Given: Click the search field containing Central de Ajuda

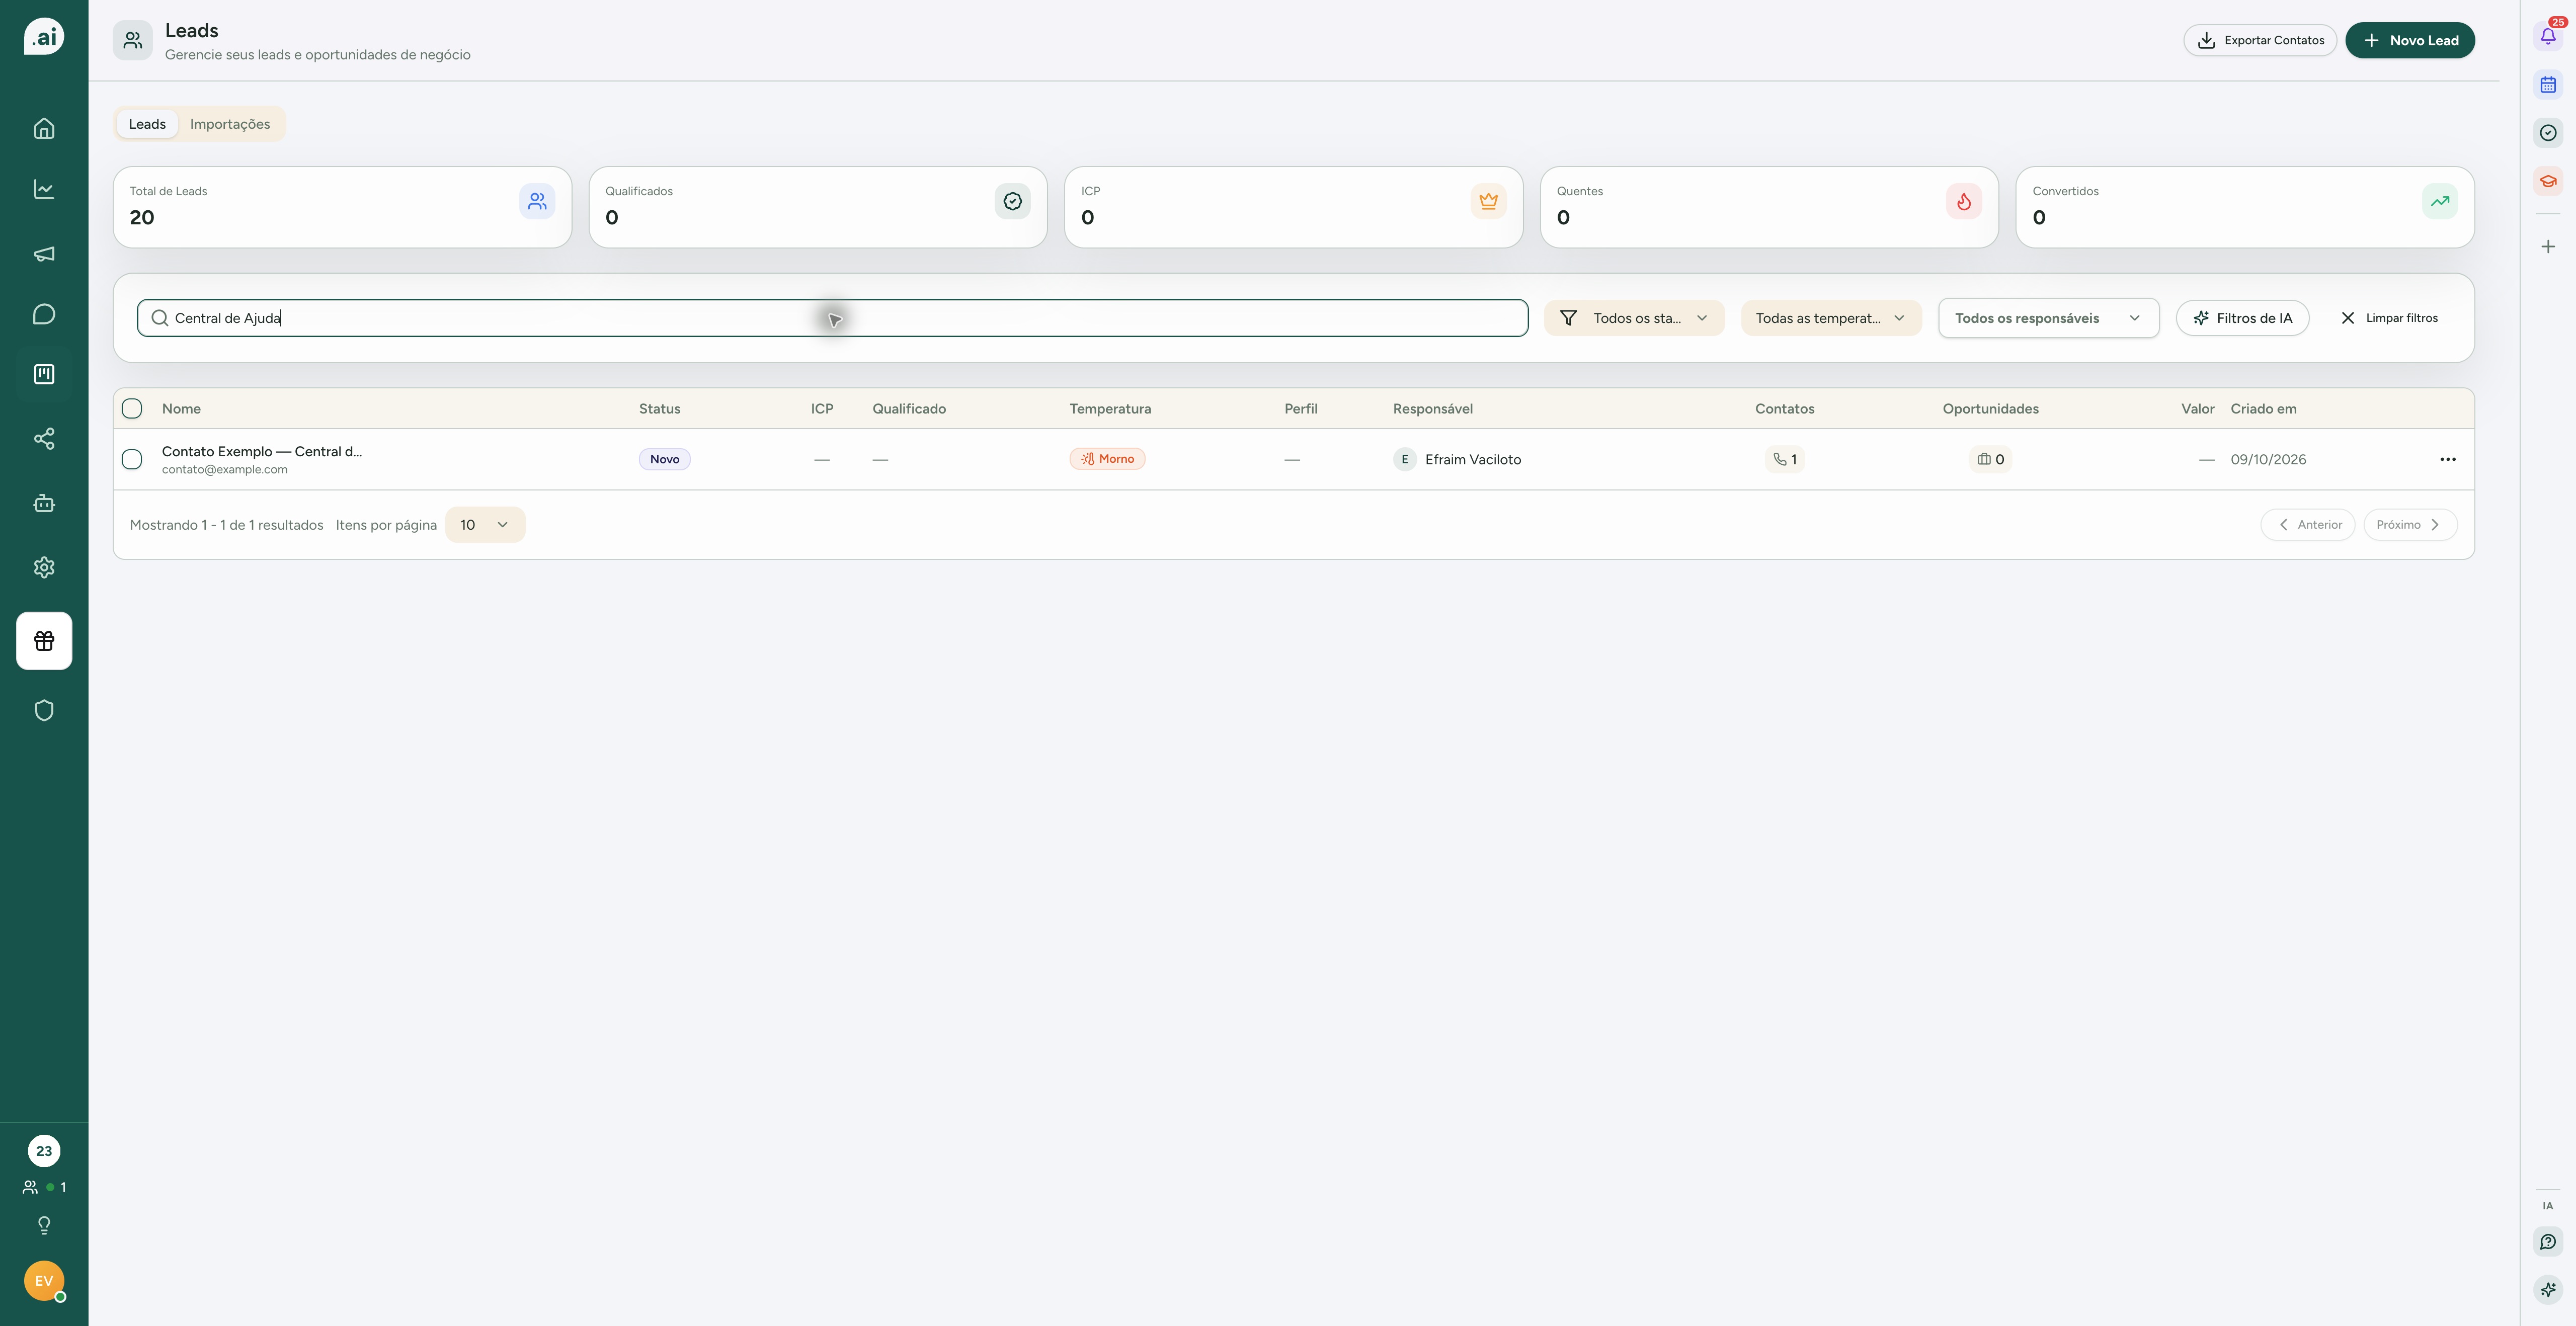Looking at the screenshot, I should pos(832,318).
